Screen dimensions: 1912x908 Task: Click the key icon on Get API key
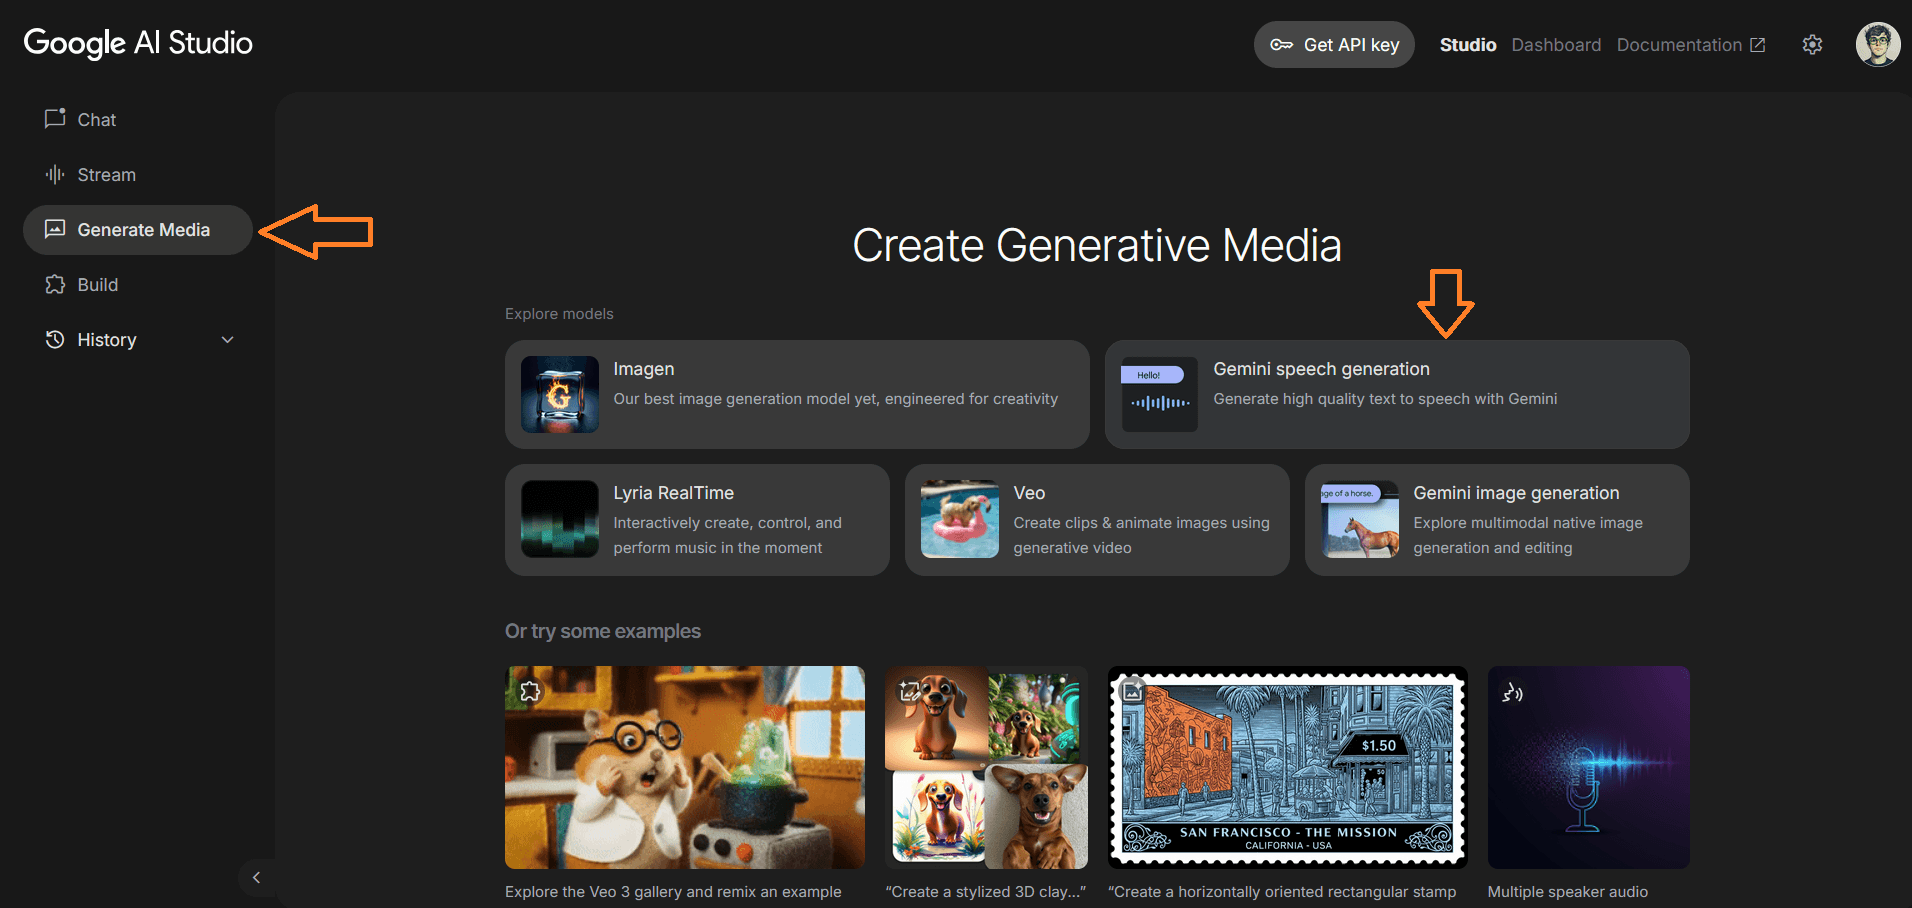(x=1283, y=44)
